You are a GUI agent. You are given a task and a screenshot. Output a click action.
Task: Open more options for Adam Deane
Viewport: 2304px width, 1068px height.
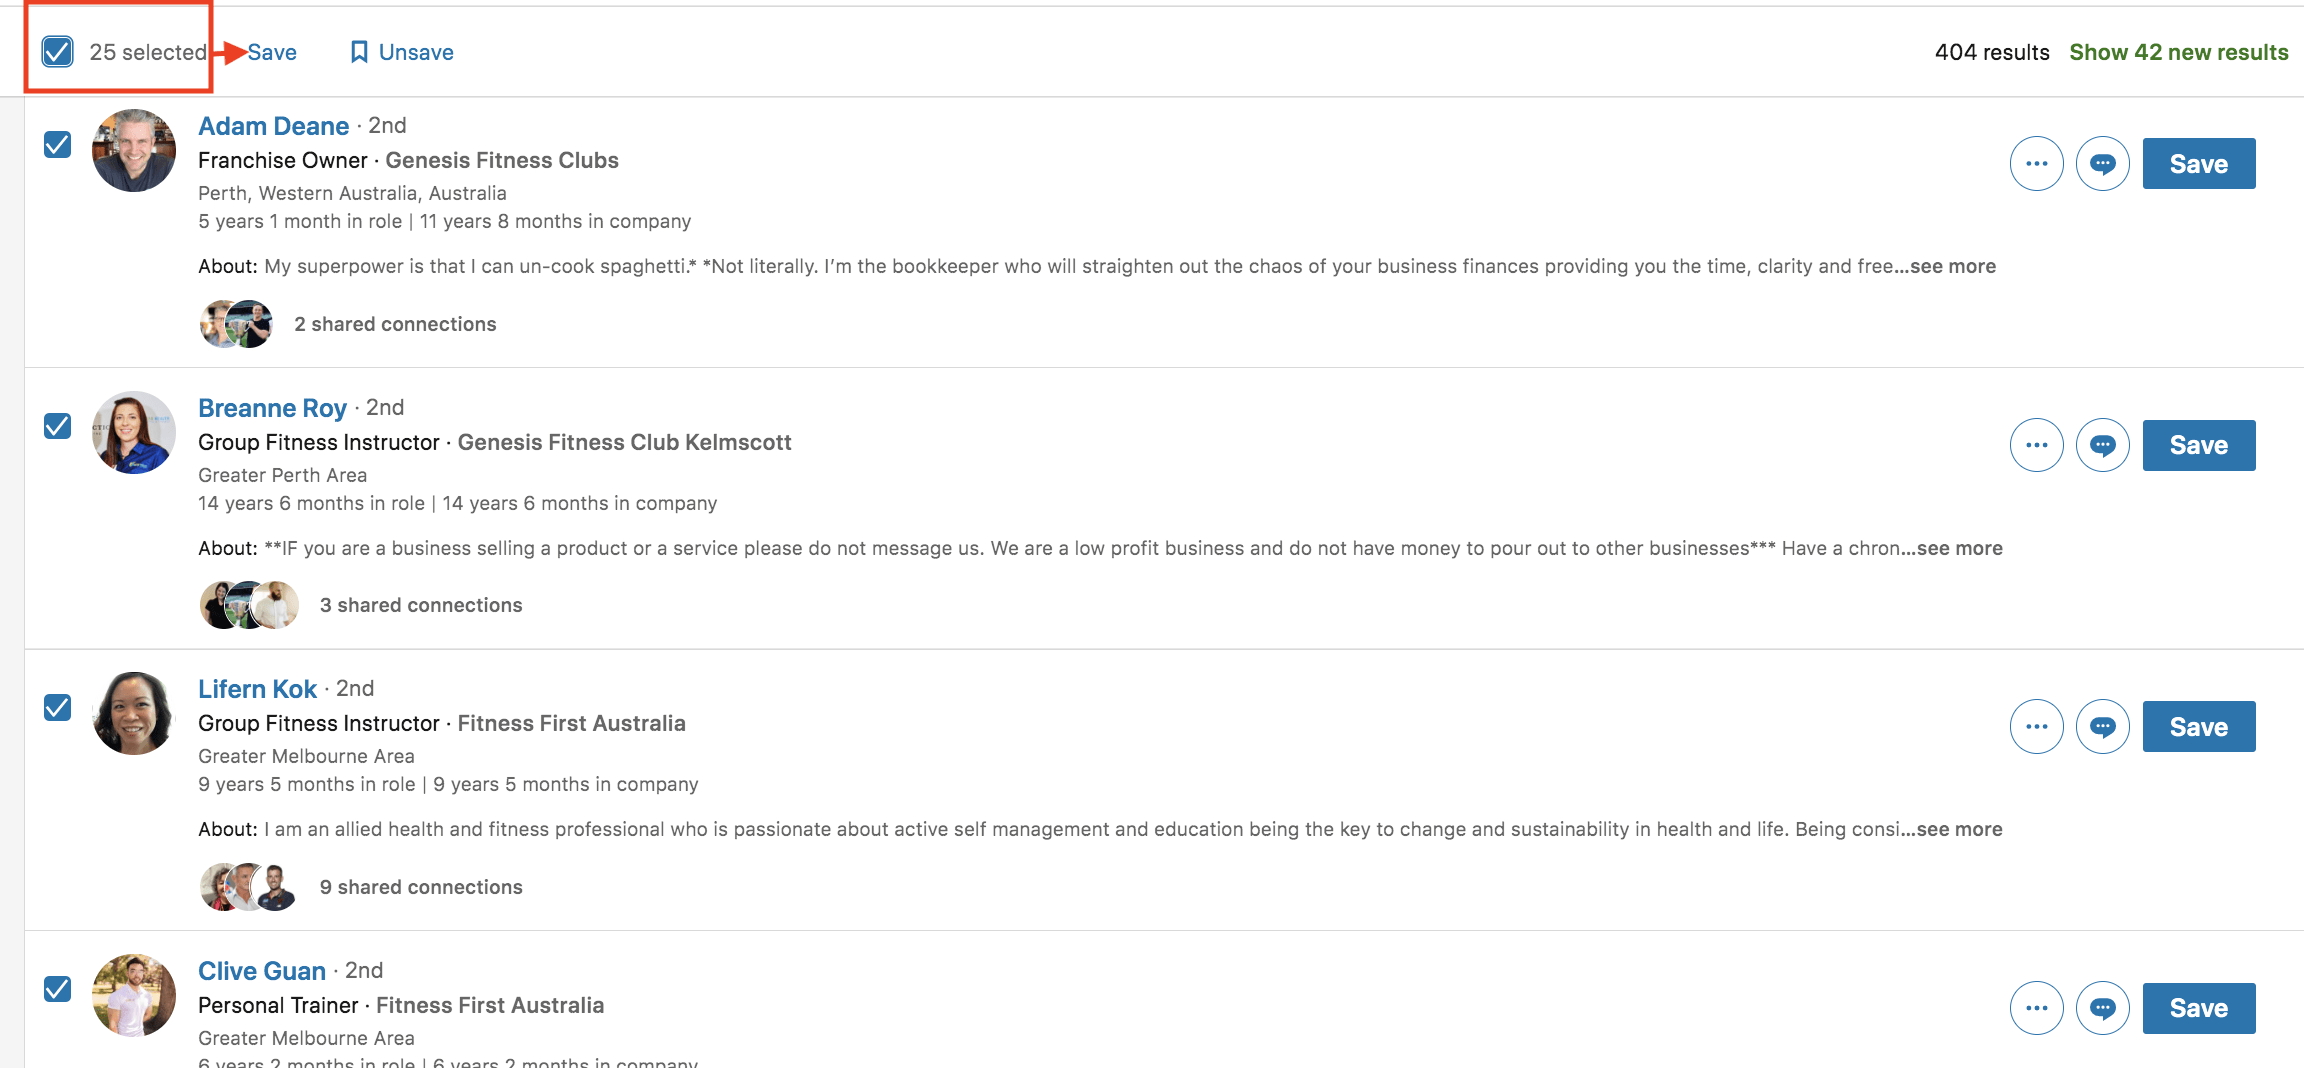[x=2036, y=164]
